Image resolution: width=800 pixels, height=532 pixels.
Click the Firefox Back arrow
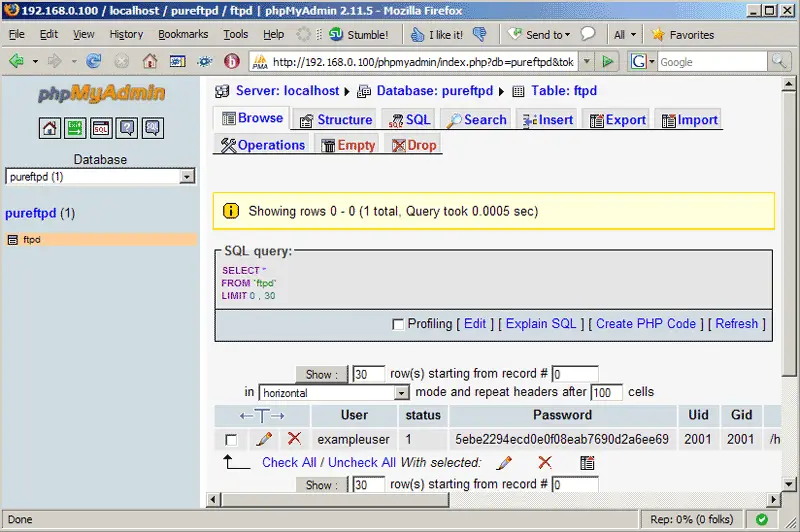tap(16, 61)
